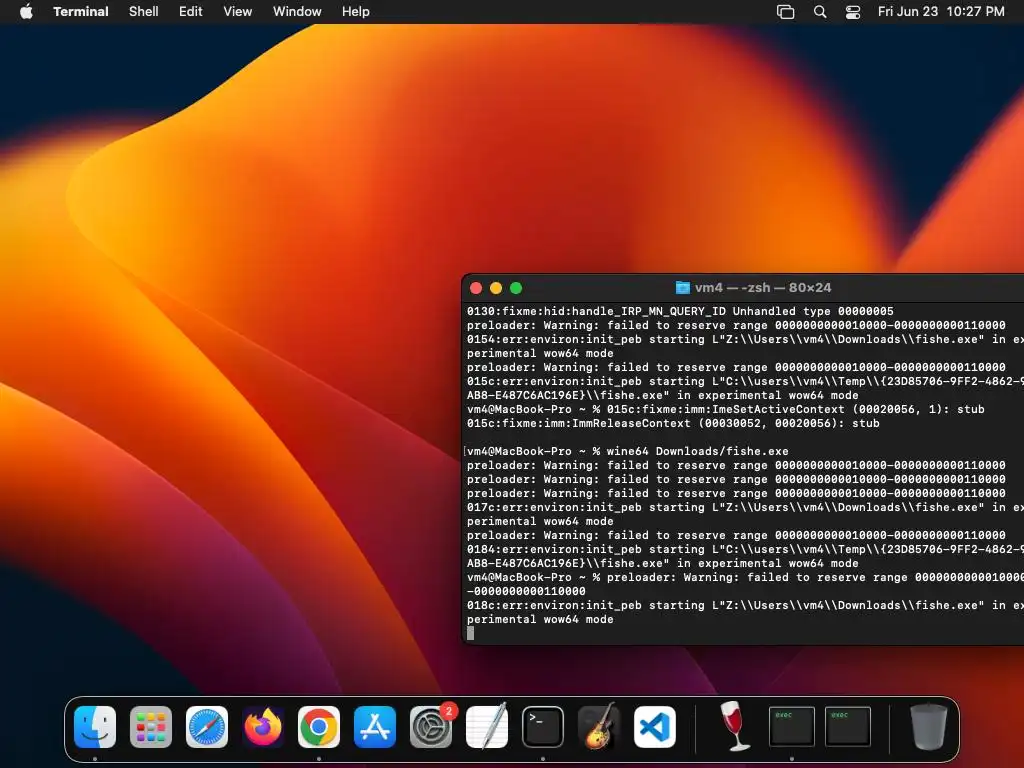Screen dimensions: 1024x768
Task: Open the Apple menu
Action: click(26, 11)
